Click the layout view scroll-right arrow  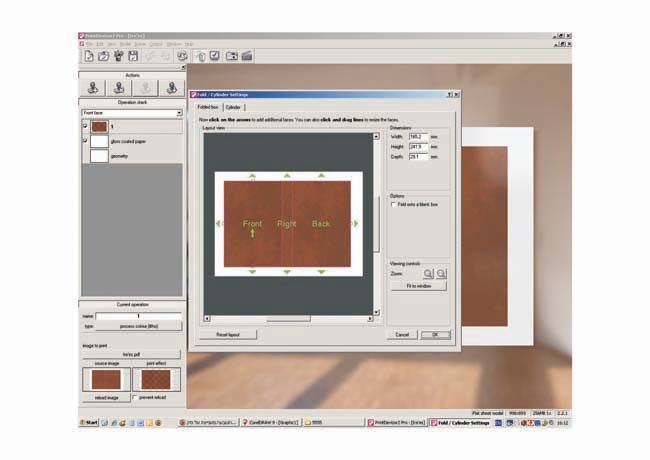point(370,319)
